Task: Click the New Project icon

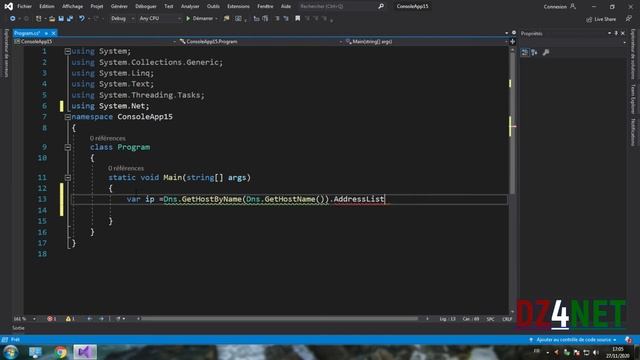Action: (38, 19)
